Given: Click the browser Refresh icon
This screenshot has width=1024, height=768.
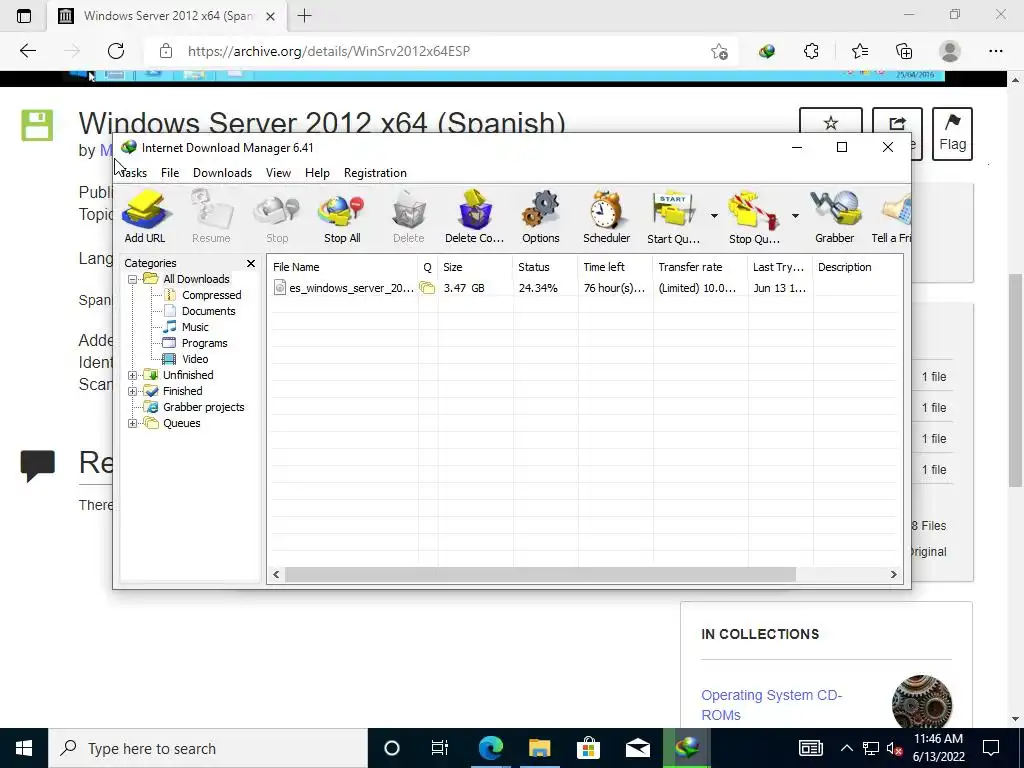Looking at the screenshot, I should pos(116,51).
